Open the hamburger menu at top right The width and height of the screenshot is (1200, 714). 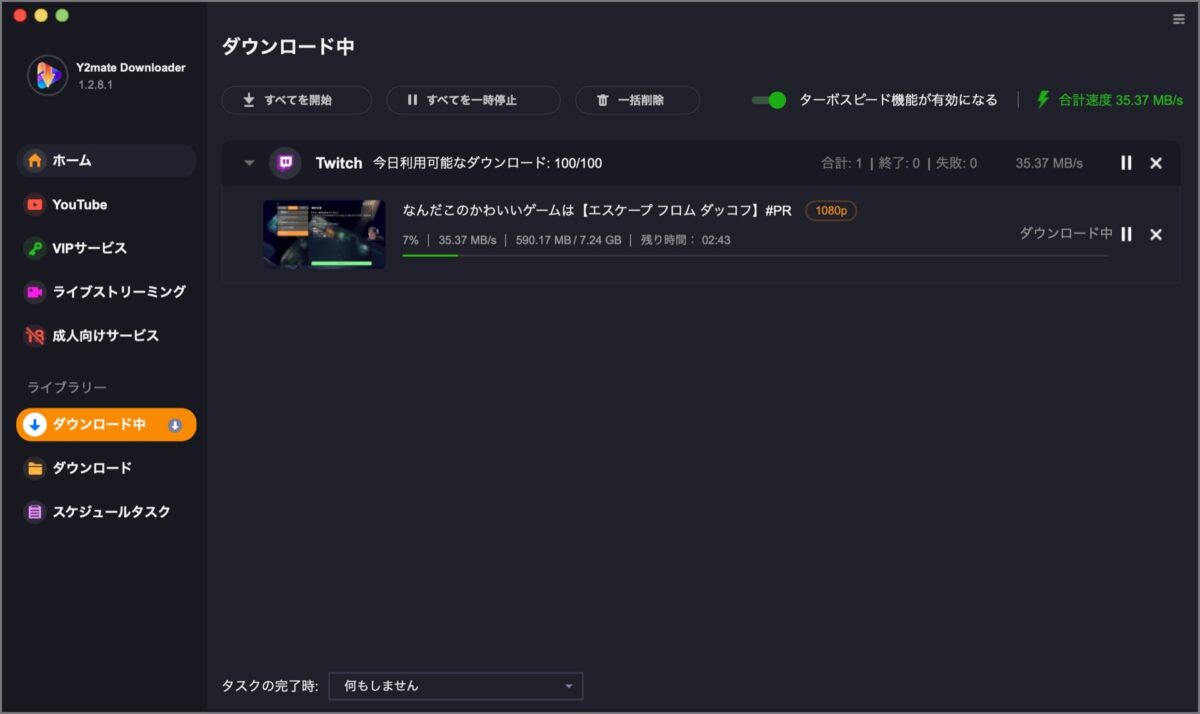coord(1177,18)
